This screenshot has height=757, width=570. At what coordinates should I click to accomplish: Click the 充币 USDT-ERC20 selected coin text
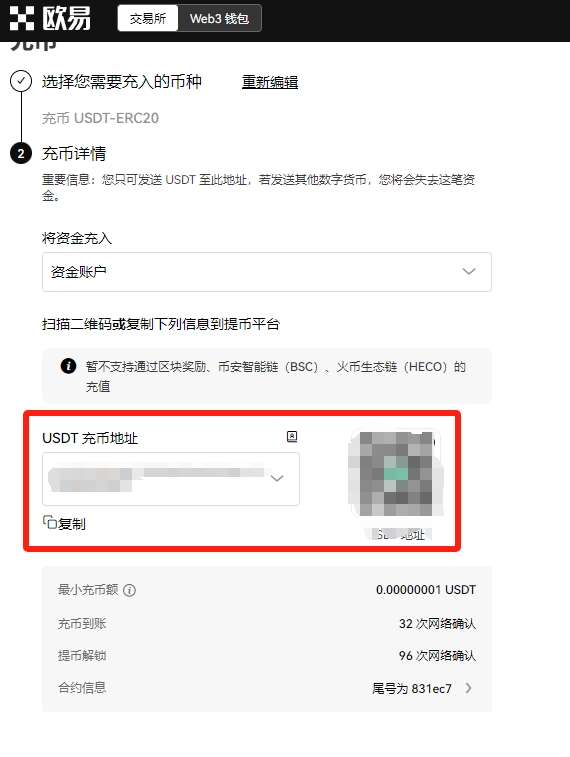(100, 118)
